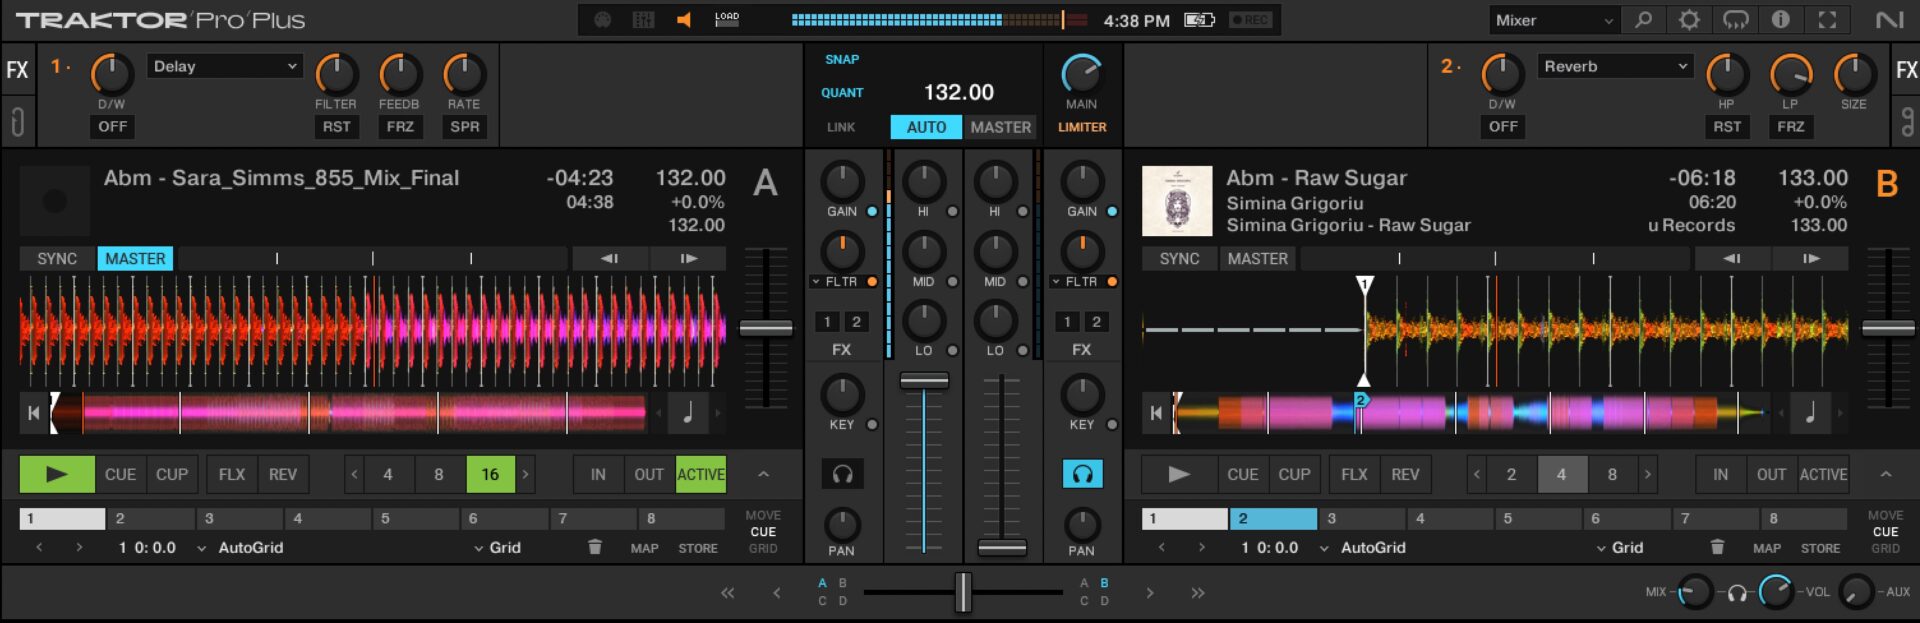Select hotcue slot 1 on Deck A
This screenshot has width=1920, height=623.
point(62,518)
